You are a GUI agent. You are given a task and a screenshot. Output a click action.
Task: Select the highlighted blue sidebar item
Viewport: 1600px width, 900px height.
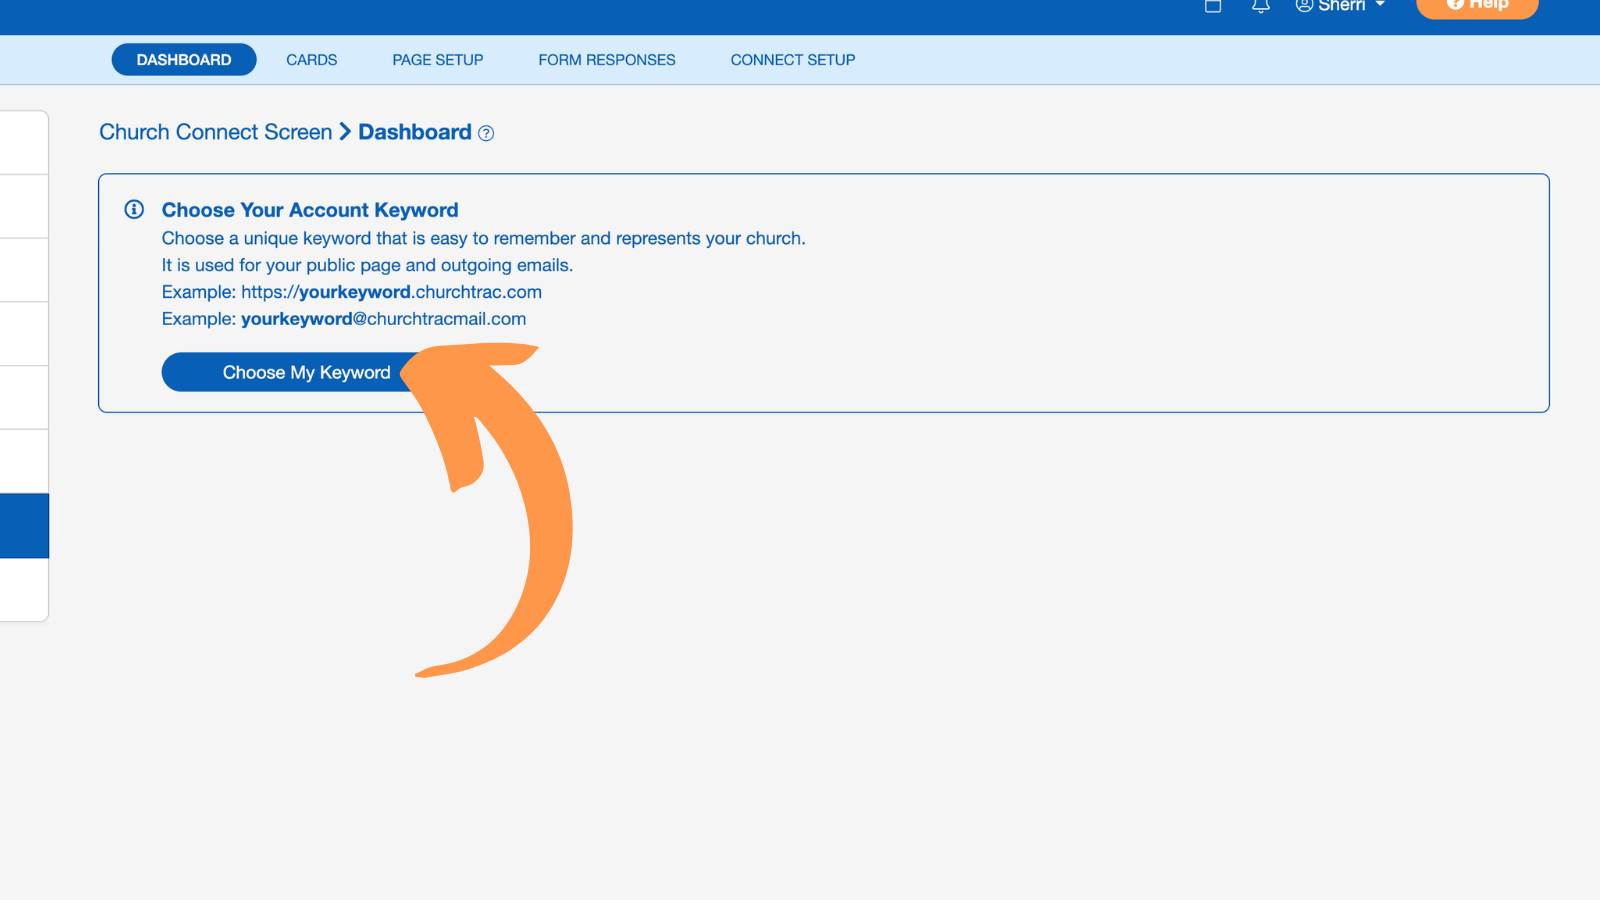click(24, 526)
